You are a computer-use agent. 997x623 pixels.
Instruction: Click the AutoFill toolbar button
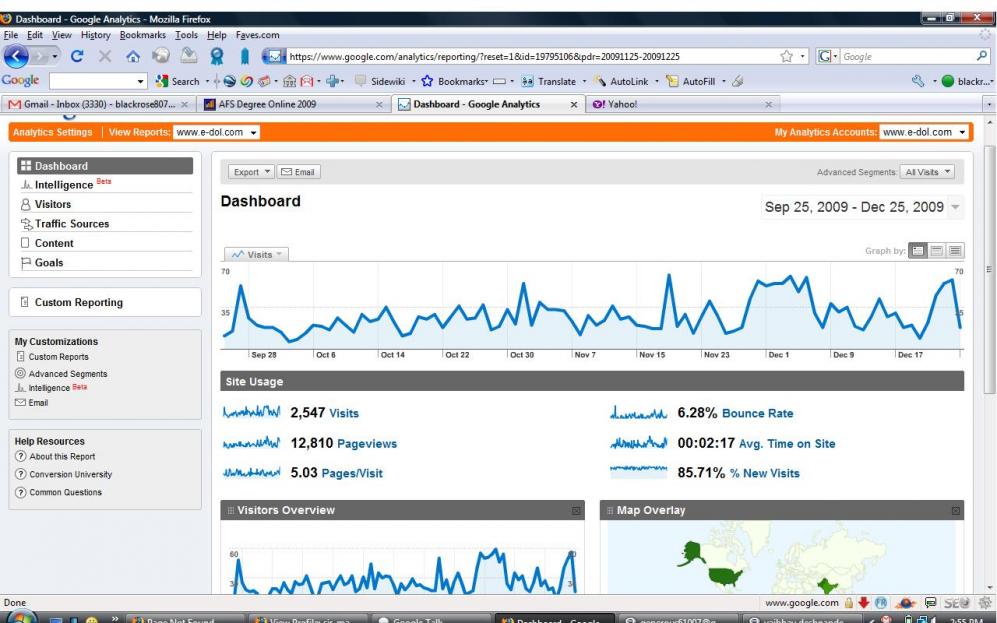point(691,81)
